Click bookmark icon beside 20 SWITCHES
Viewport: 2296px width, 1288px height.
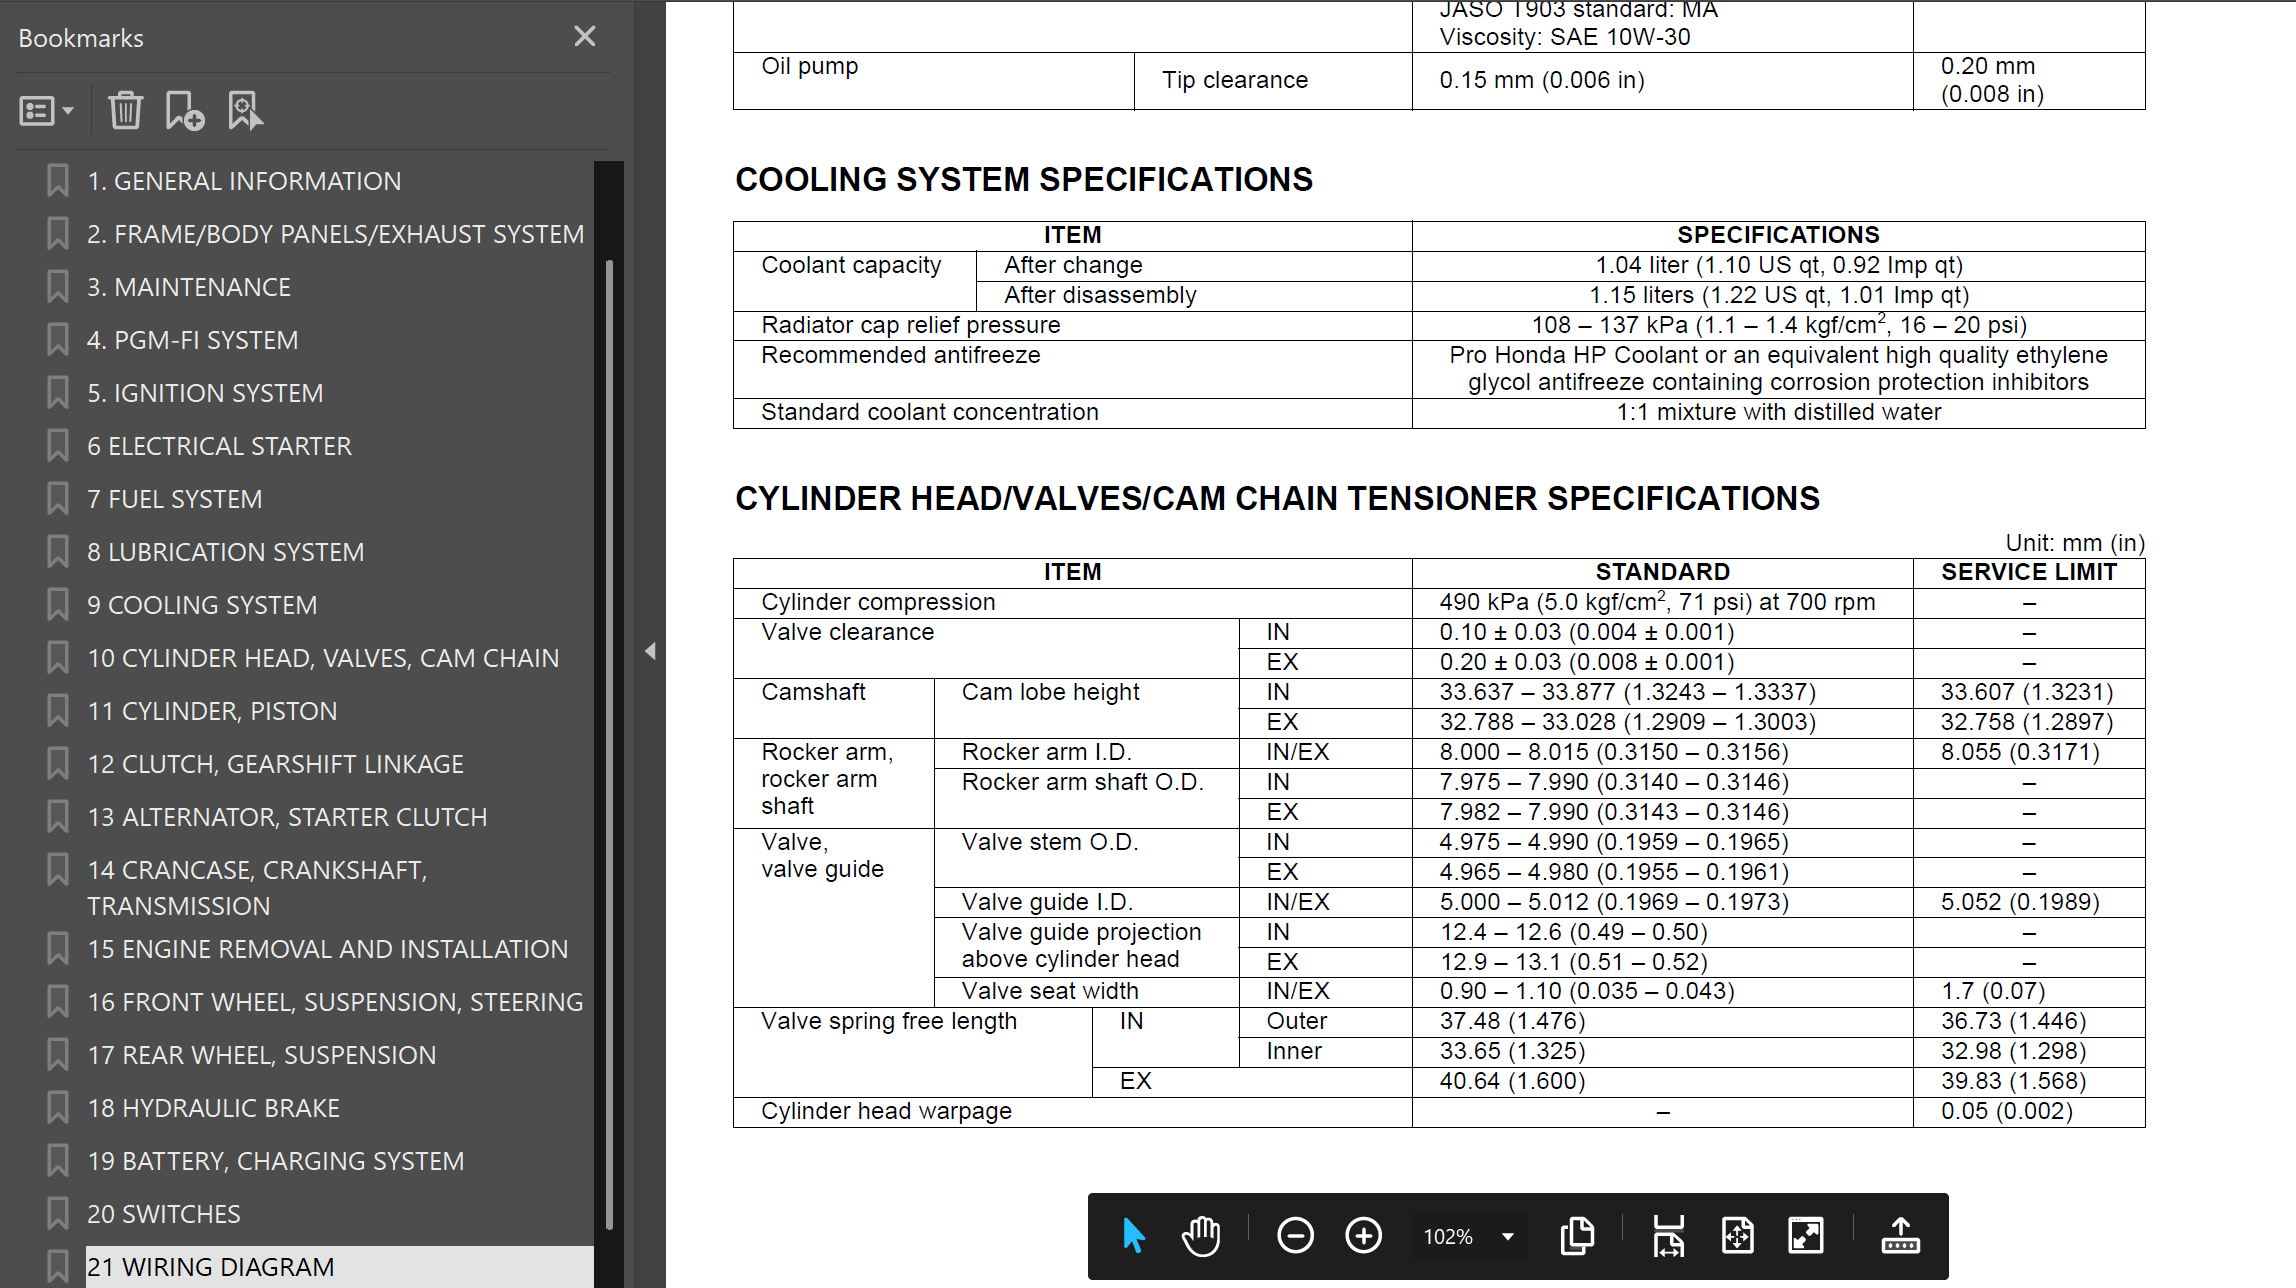58,1214
